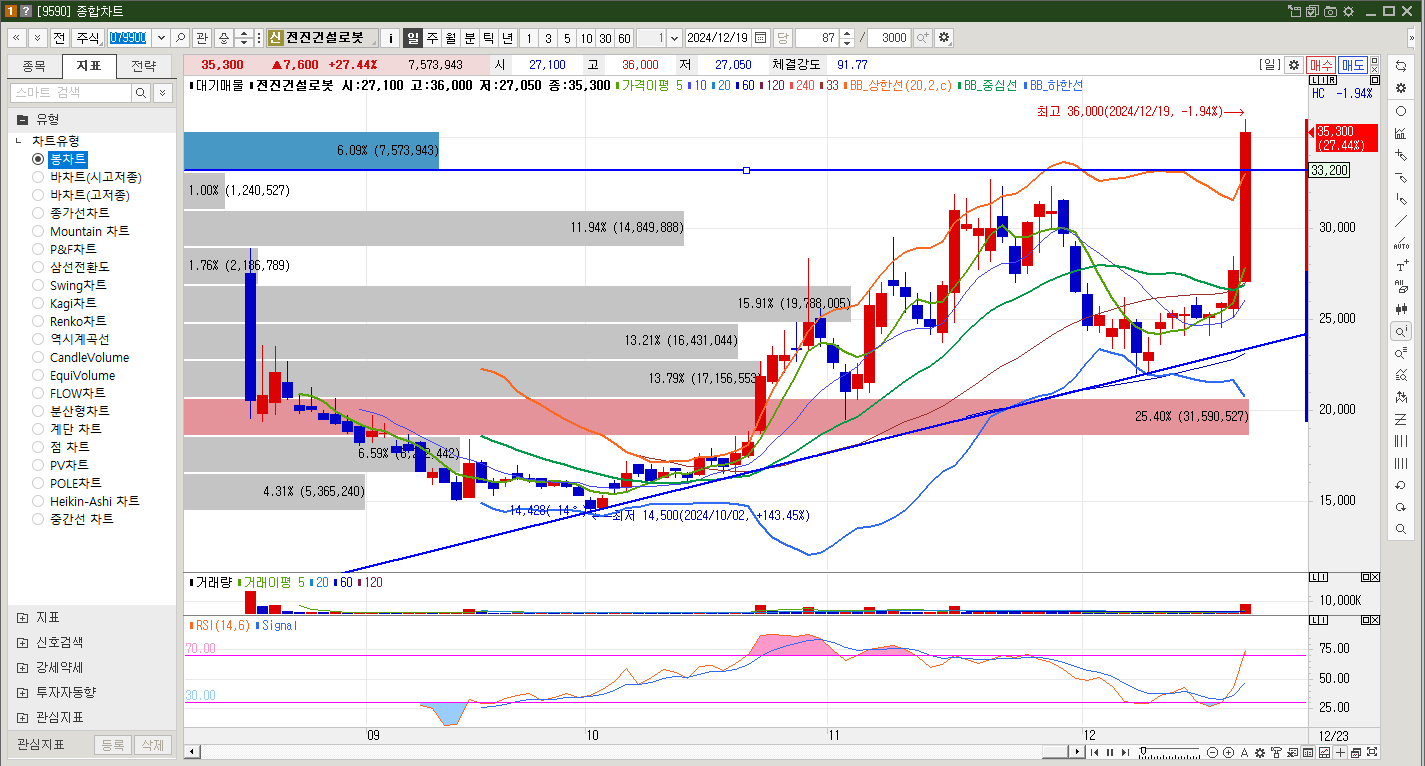The height and width of the screenshot is (766, 1425).
Task: Expand the 신호검색 section
Action: pyautogui.click(x=23, y=642)
